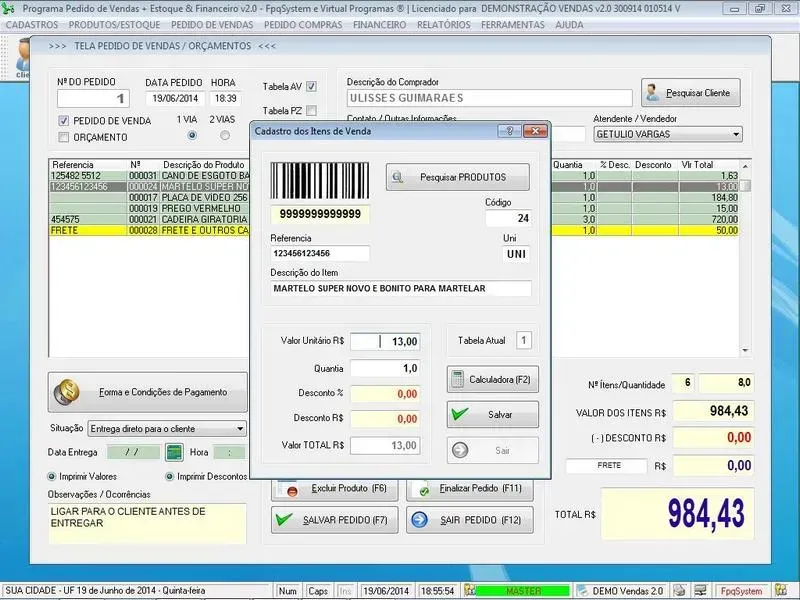Image resolution: width=800 pixels, height=600 pixels.
Task: Click the person icon on Pesquisar Cliente
Action: click(x=654, y=93)
